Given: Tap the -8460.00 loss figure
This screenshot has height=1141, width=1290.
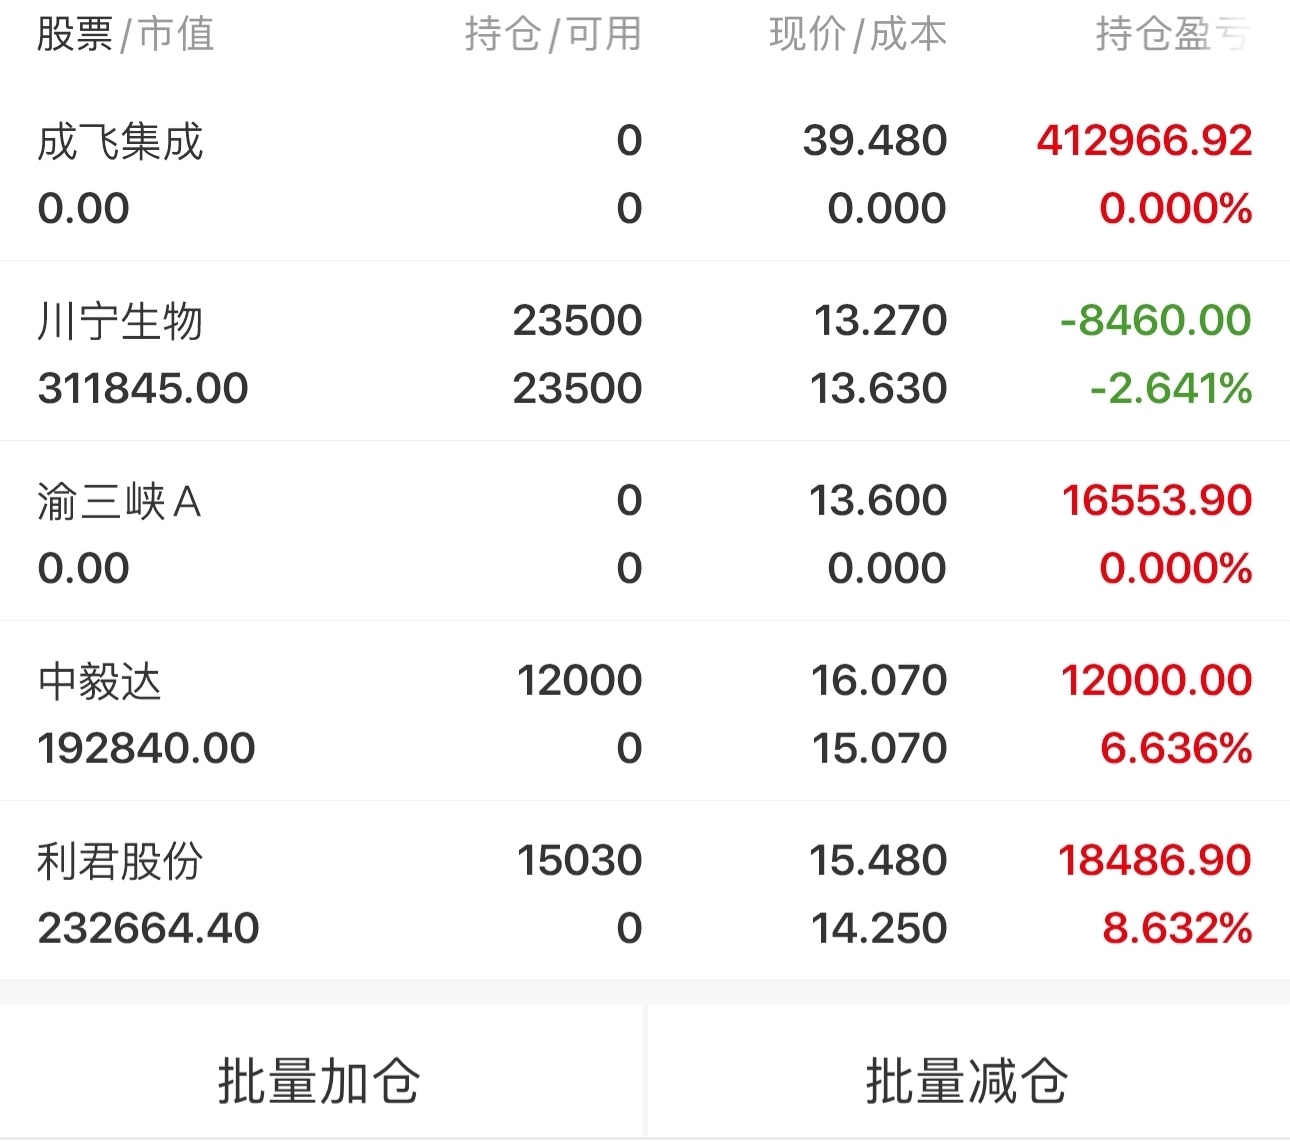Looking at the screenshot, I should 1155,321.
